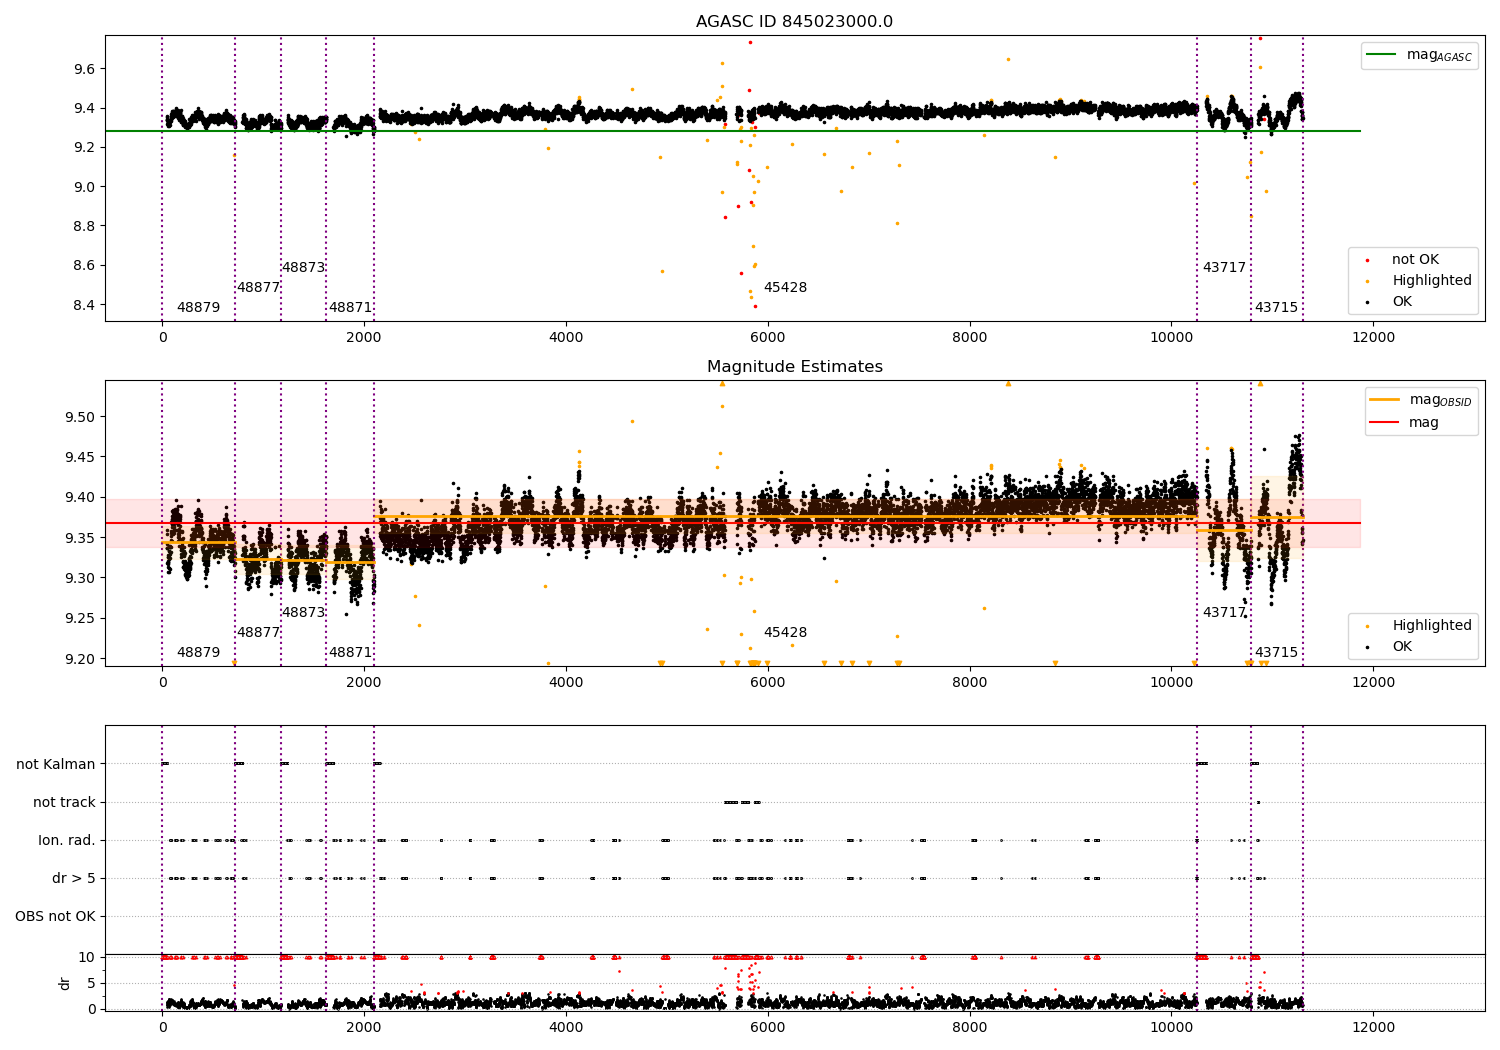Click y-axis tick 8.4 in top plot
The width and height of the screenshot is (1500, 1050).
(84, 305)
